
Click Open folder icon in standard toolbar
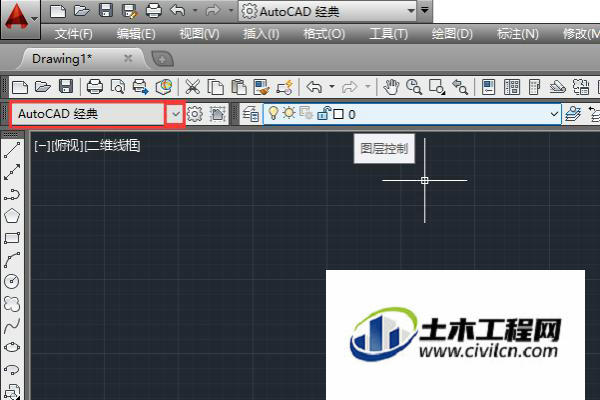[43, 87]
